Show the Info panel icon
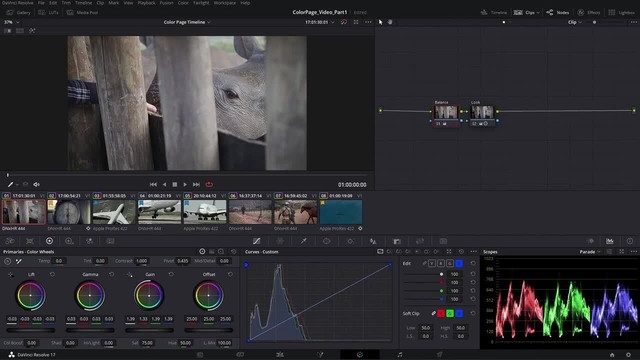 coord(630,241)
